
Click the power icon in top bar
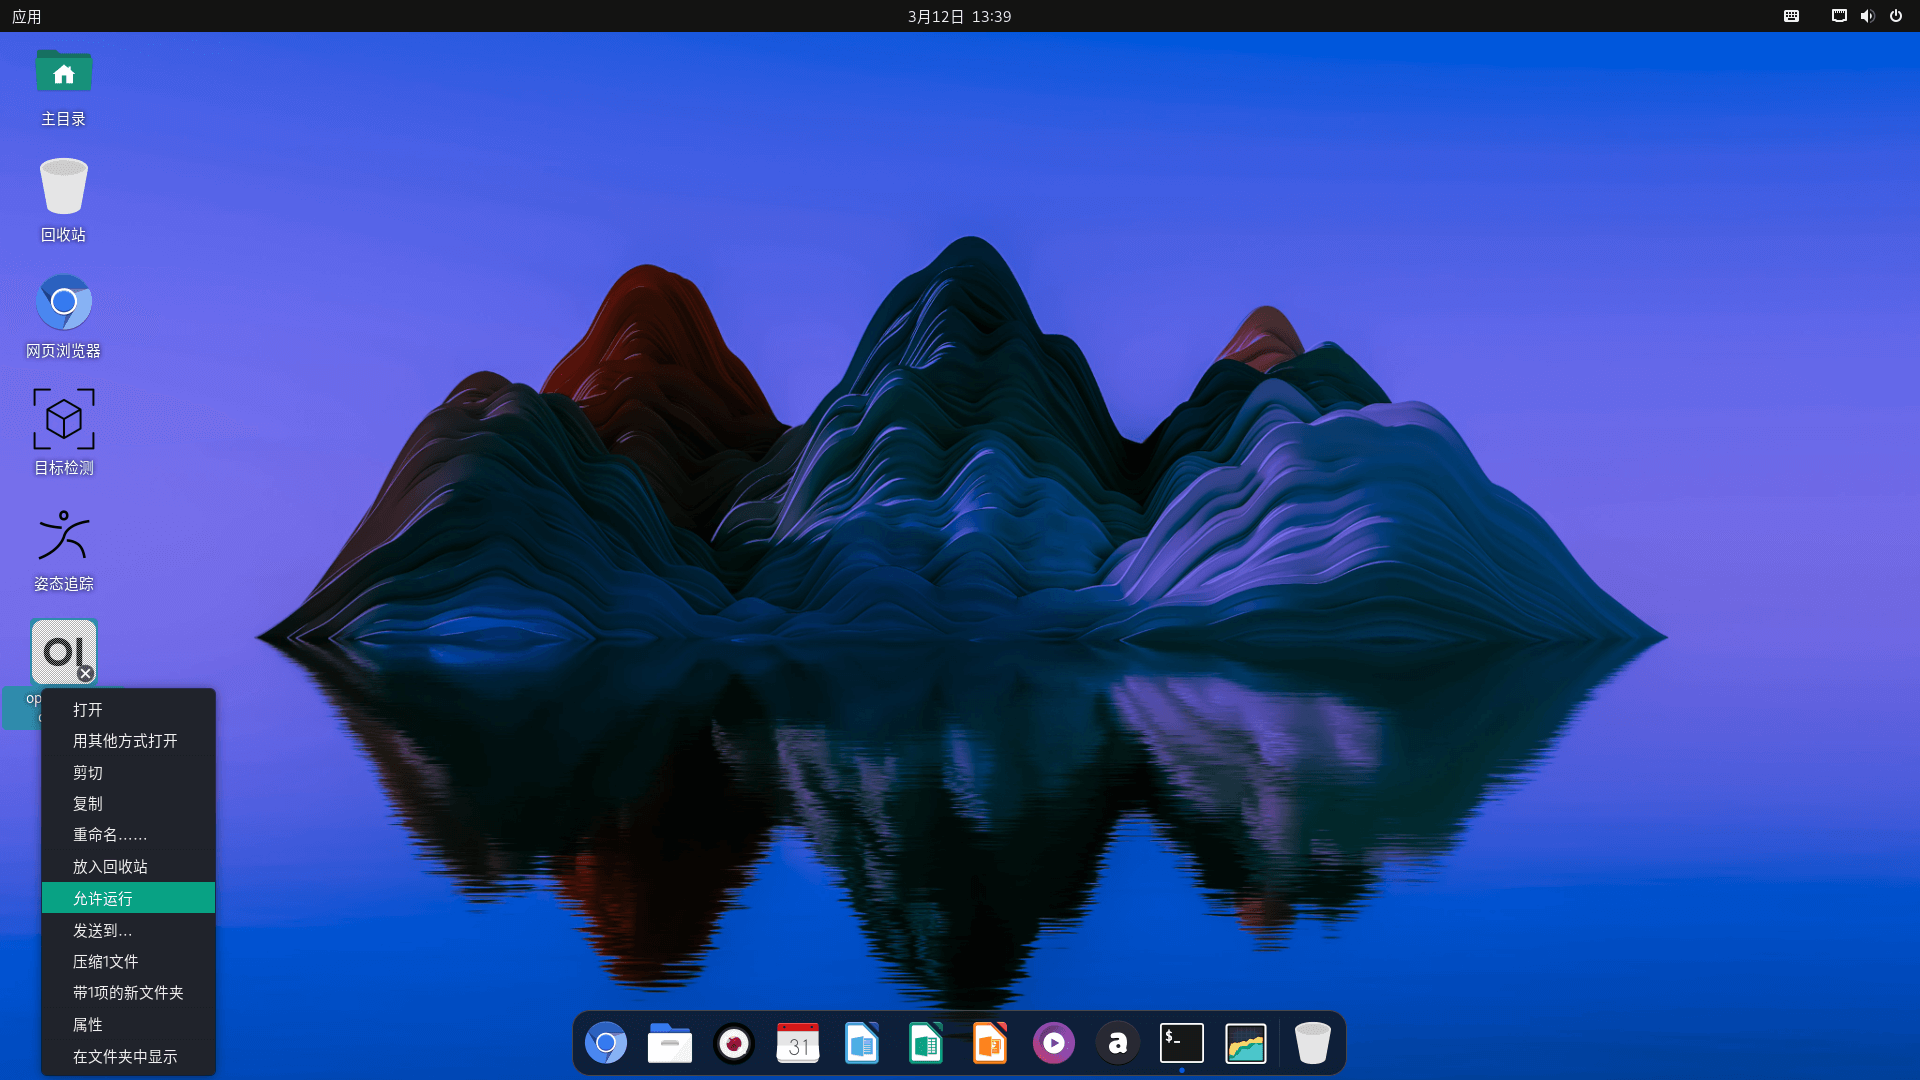(x=1896, y=16)
